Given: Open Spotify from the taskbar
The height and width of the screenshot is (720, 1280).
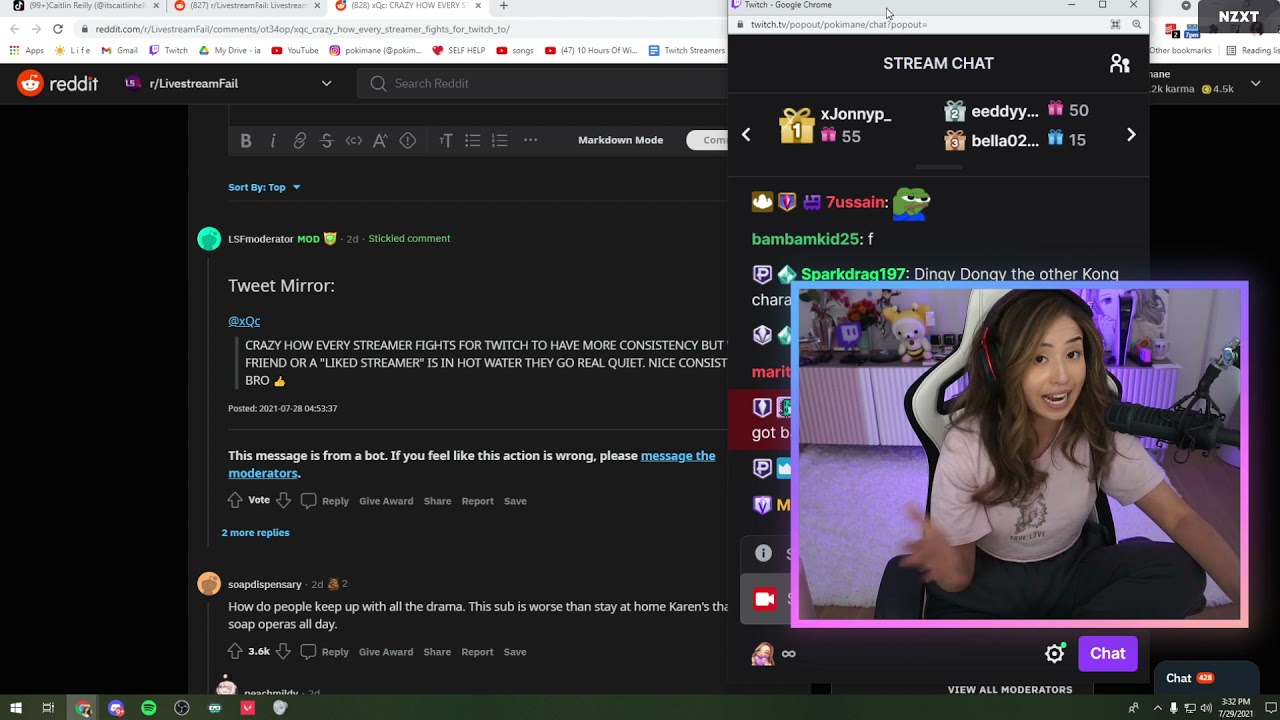Looking at the screenshot, I should [x=149, y=708].
